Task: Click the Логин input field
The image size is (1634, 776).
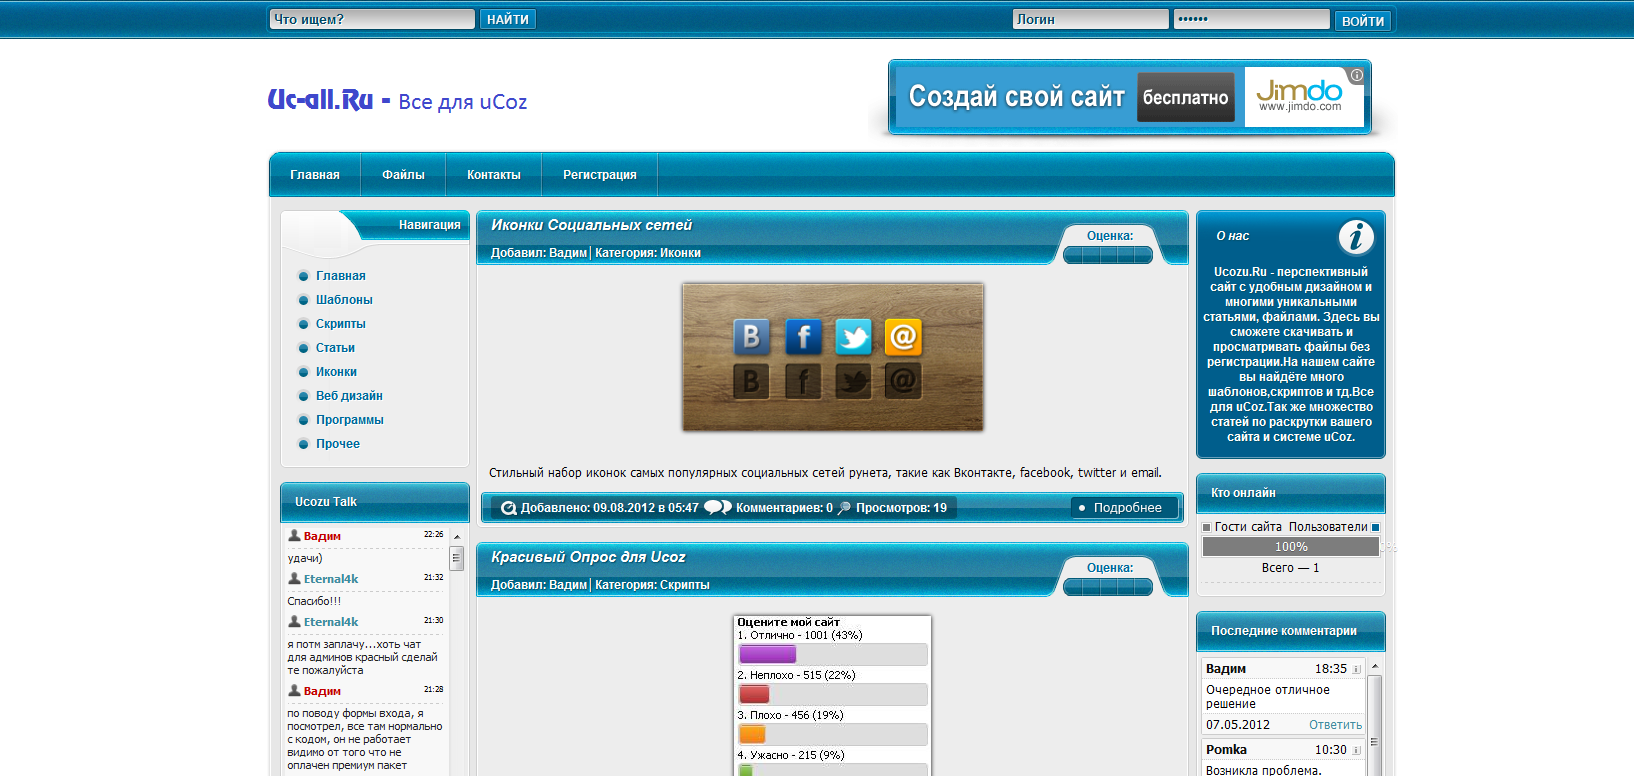Action: (1090, 19)
